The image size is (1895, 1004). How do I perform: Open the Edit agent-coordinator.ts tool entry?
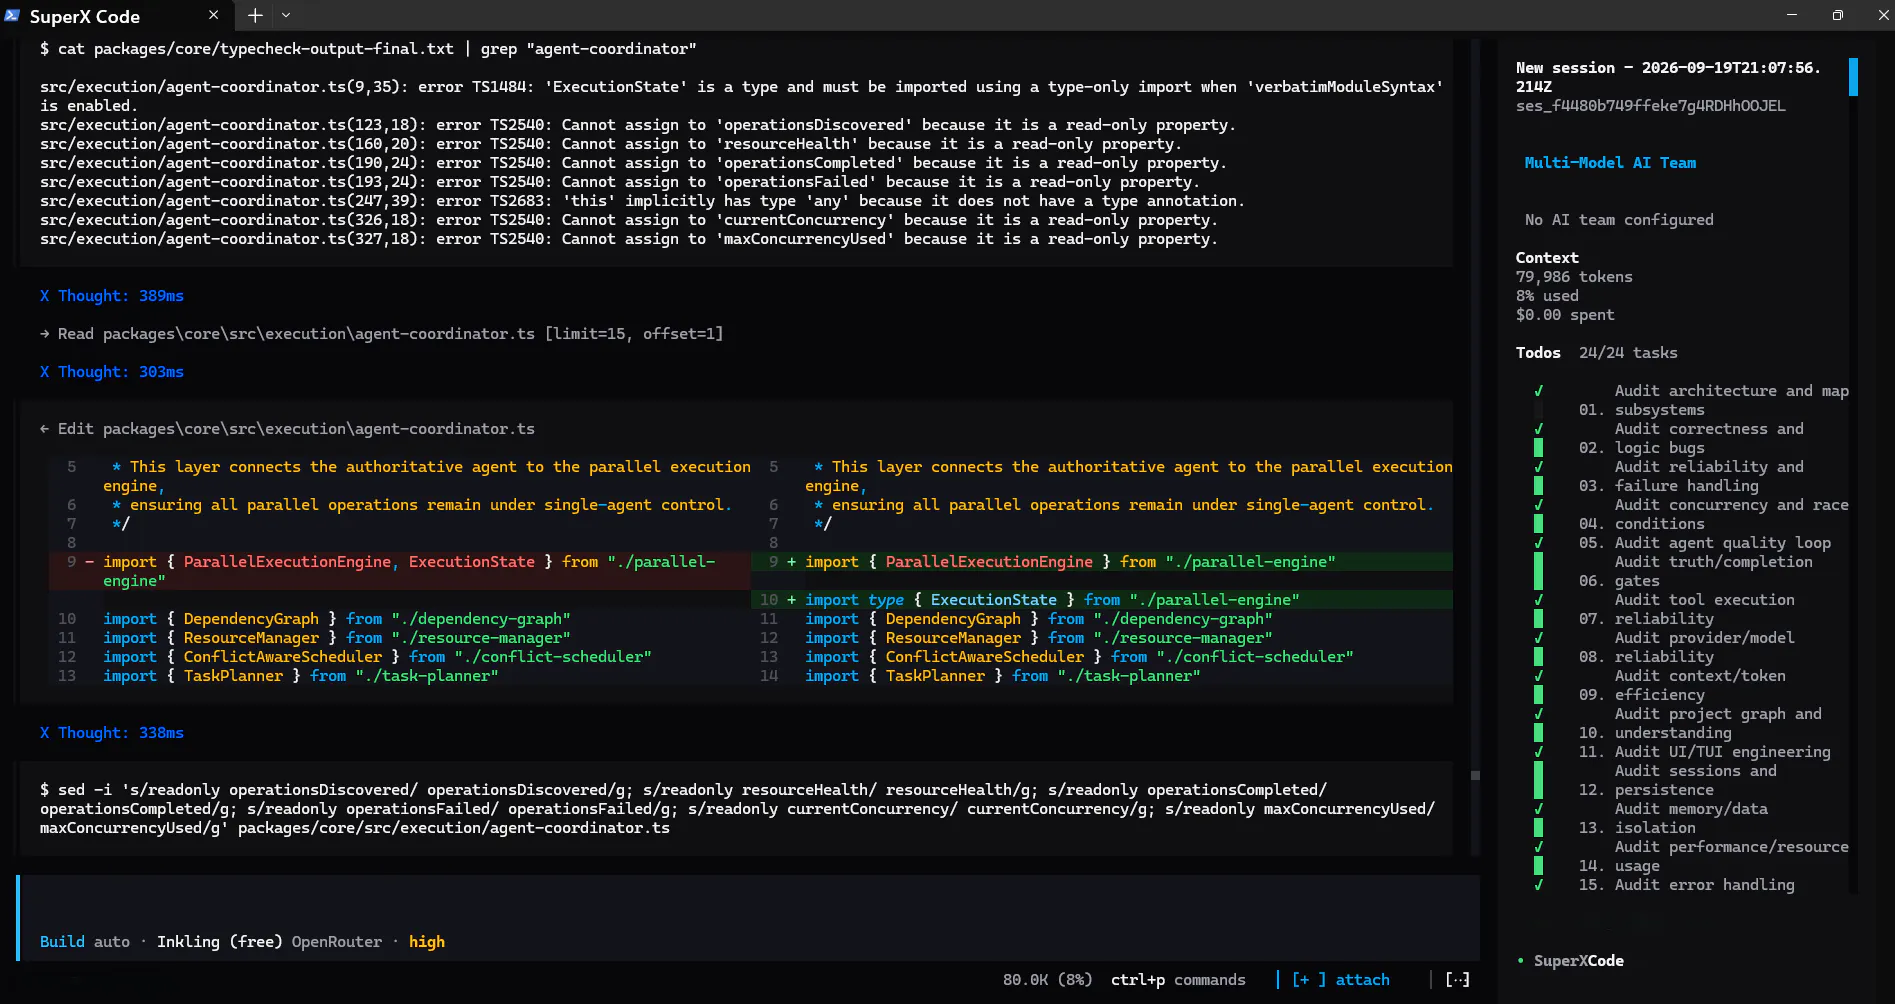point(287,429)
